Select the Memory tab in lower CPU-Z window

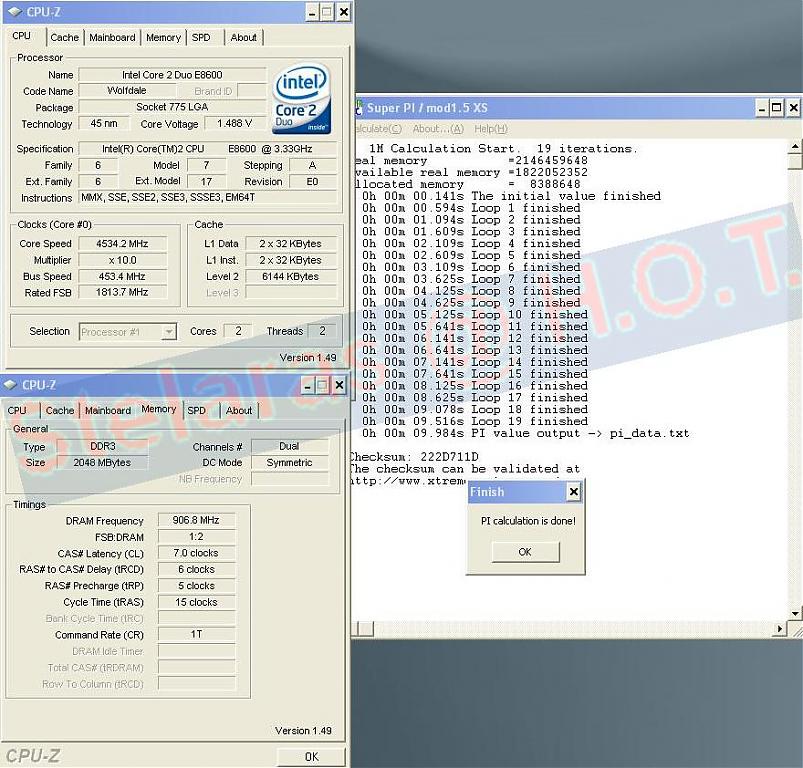coord(158,409)
